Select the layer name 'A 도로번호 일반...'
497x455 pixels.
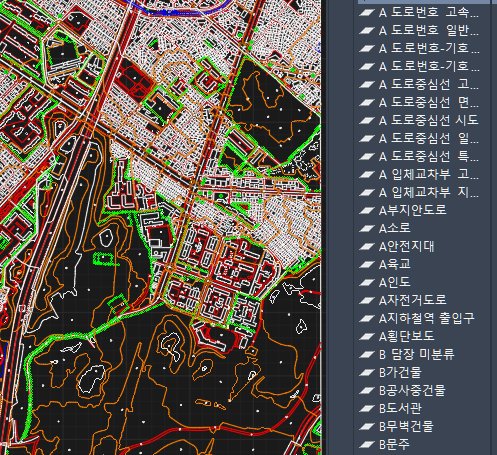click(x=429, y=31)
